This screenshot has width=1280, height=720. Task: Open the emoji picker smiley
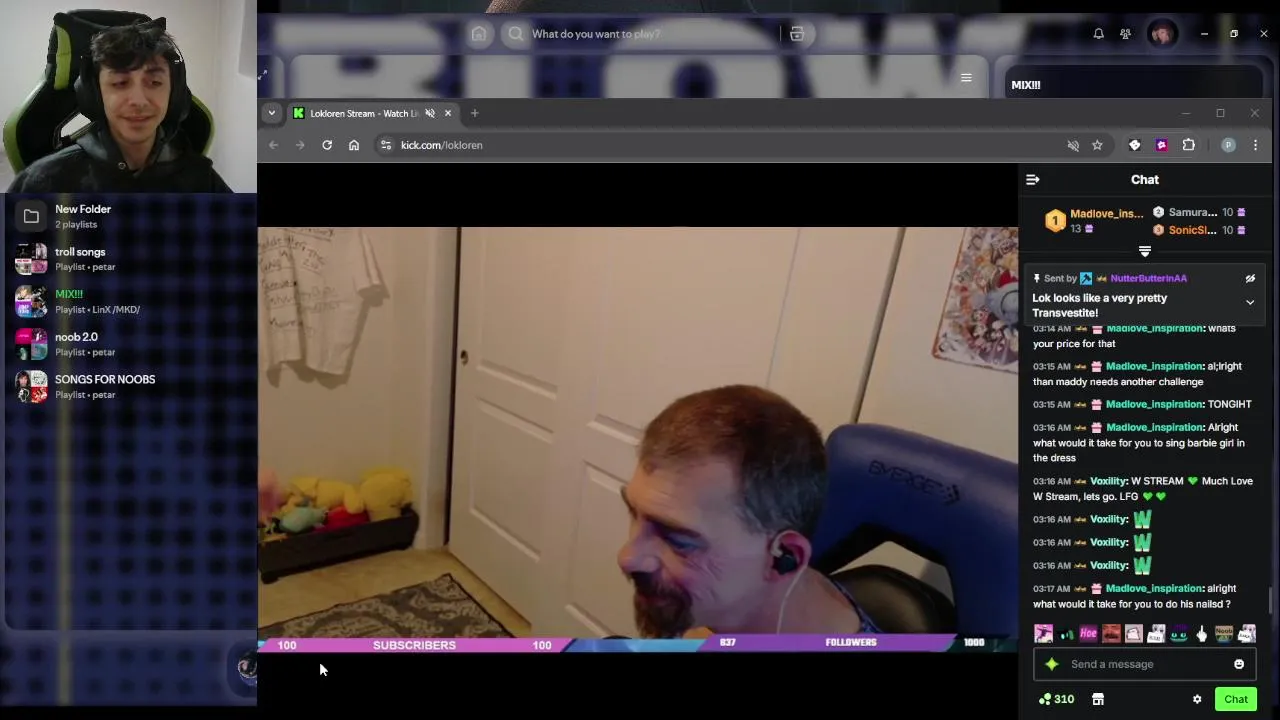coord(1239,664)
